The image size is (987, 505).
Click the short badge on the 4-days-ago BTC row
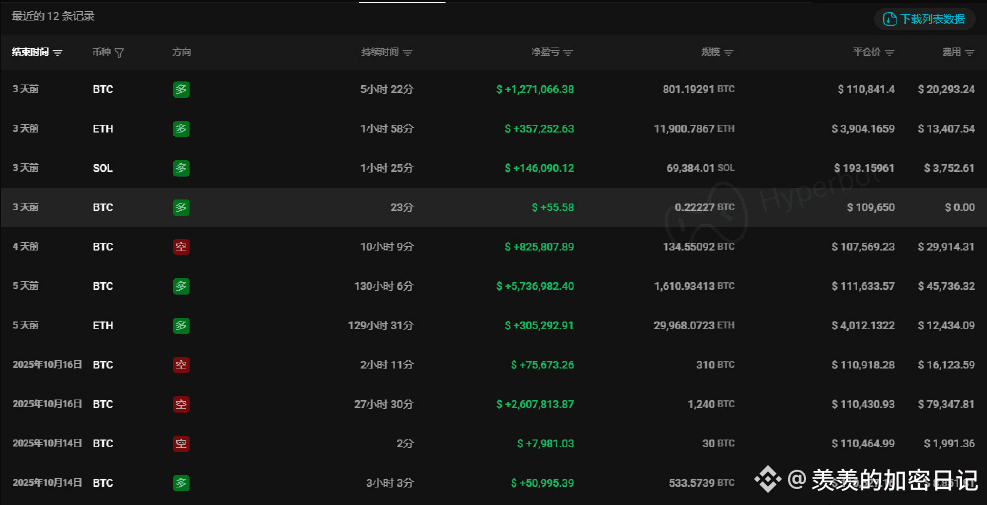[x=181, y=246]
